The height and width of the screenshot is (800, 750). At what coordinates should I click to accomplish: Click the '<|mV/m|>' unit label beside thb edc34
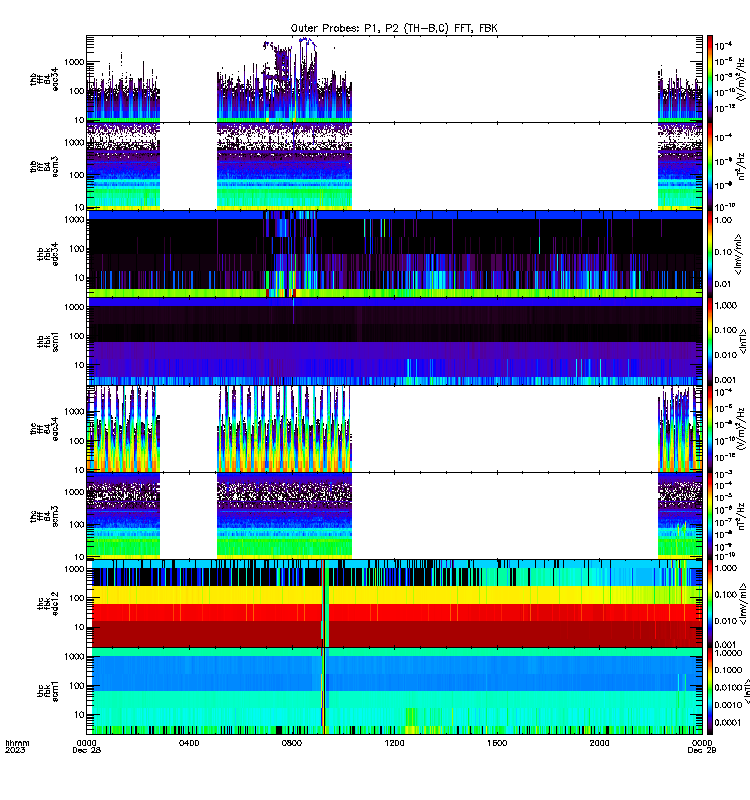pyautogui.click(x=738, y=254)
